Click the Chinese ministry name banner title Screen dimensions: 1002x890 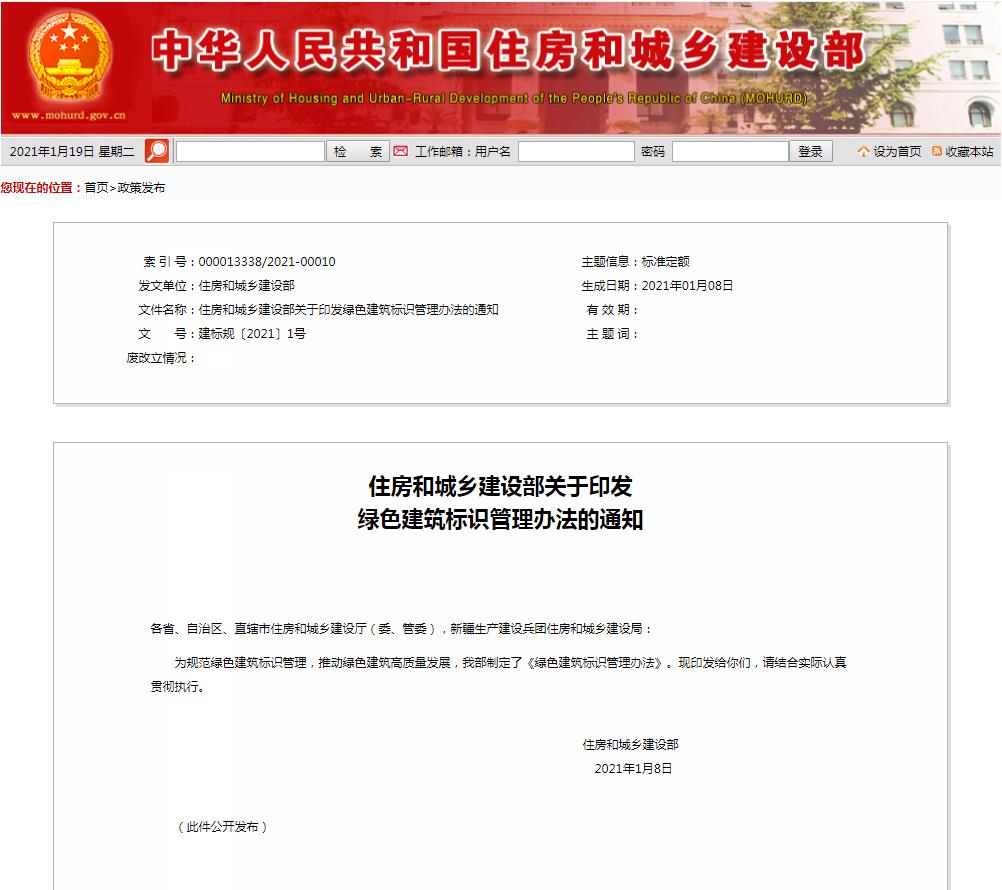[508, 50]
